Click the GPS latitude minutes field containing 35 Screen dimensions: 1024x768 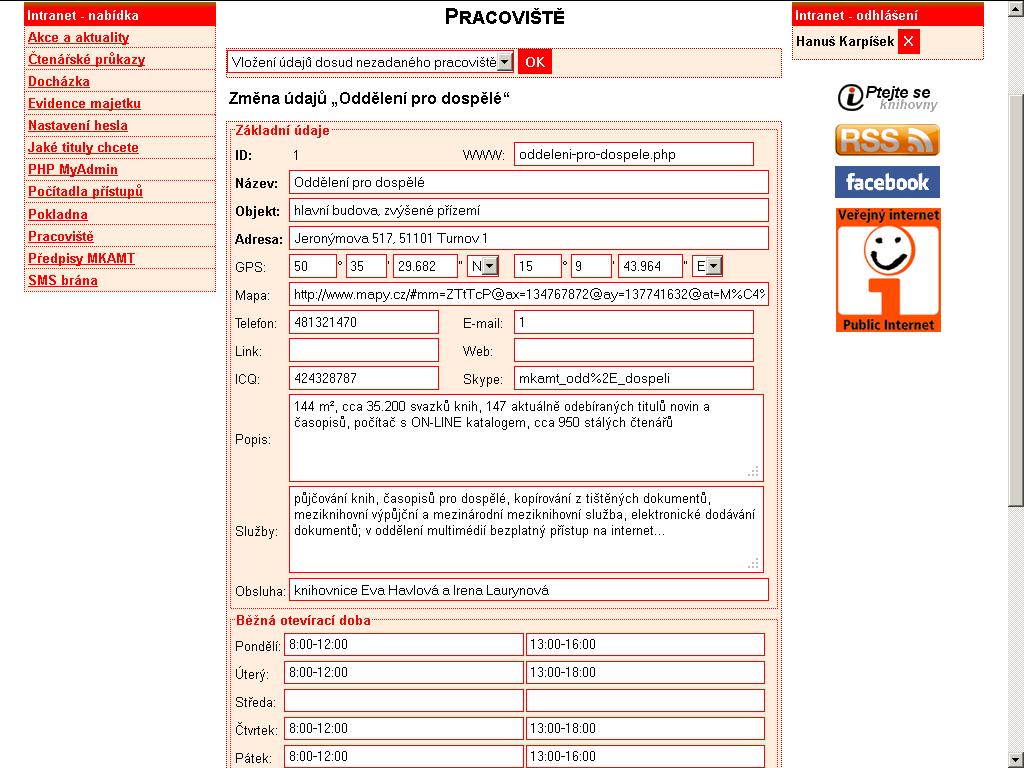tap(366, 266)
